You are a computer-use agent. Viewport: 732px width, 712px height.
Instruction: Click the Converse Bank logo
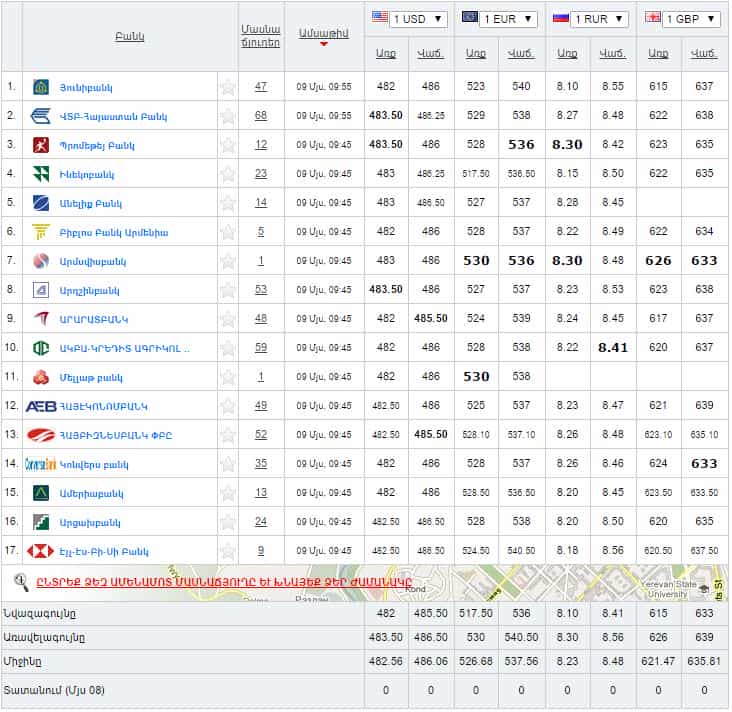tap(41, 464)
